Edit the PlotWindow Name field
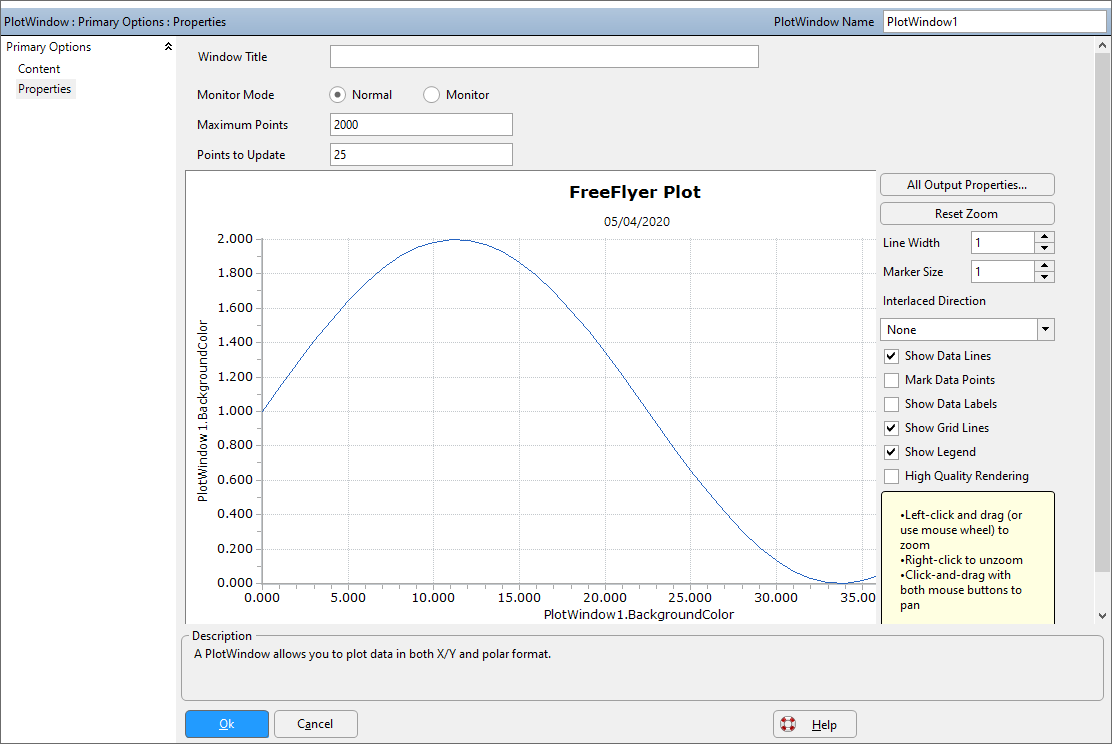Viewport: 1112px width, 744px height. [x=994, y=22]
